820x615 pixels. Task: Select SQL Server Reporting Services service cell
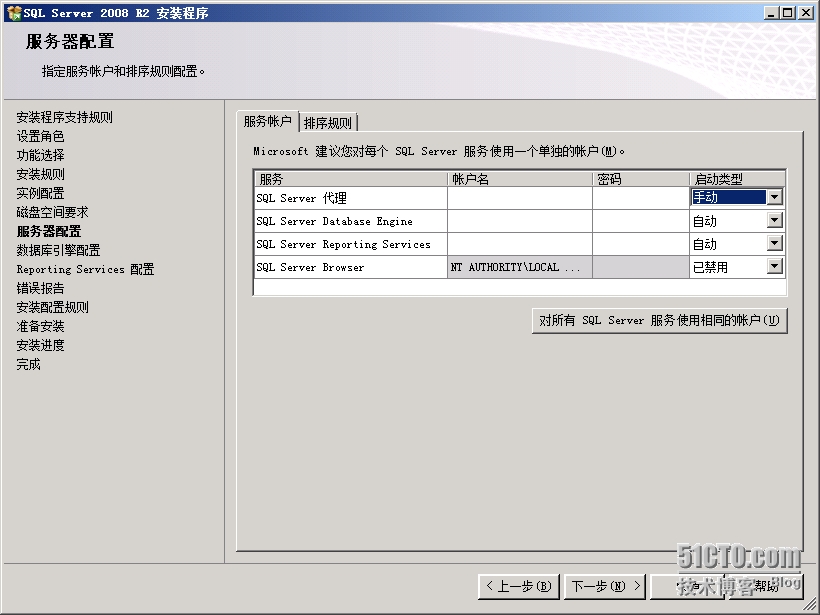(350, 244)
